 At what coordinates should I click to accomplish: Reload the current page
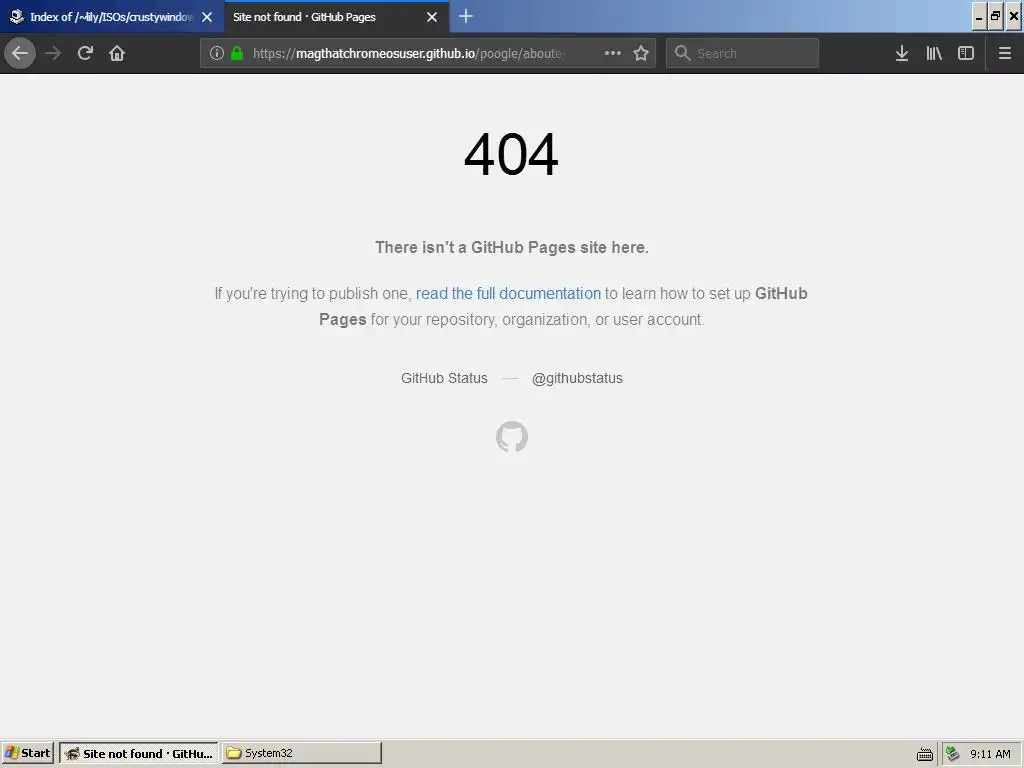85,53
